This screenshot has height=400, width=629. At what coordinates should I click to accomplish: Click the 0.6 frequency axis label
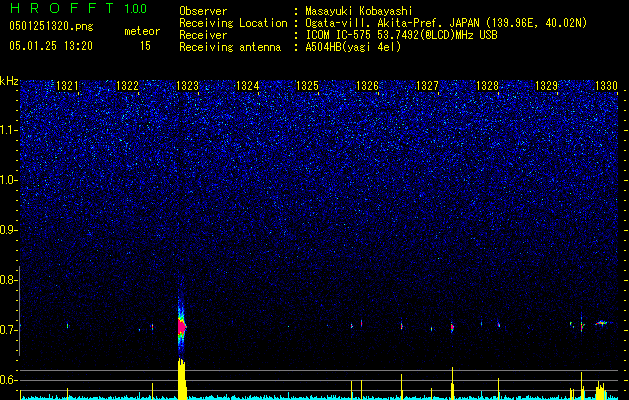pyautogui.click(x=8, y=380)
